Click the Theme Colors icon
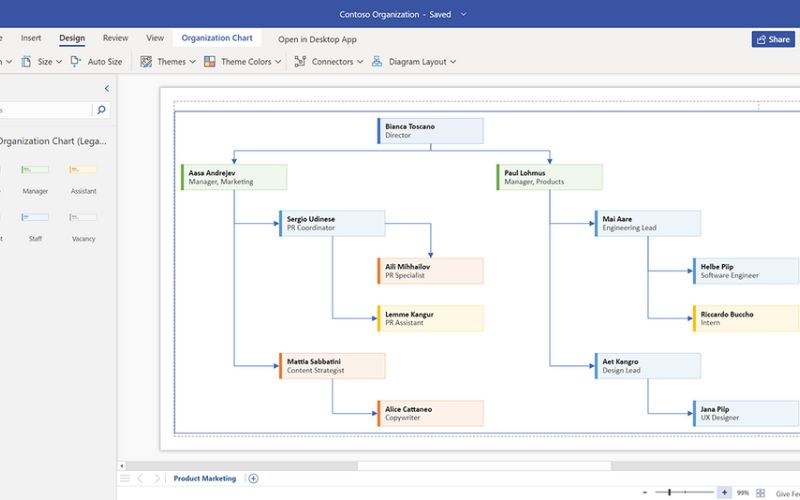Viewport: 800px width, 500px height. (210, 62)
